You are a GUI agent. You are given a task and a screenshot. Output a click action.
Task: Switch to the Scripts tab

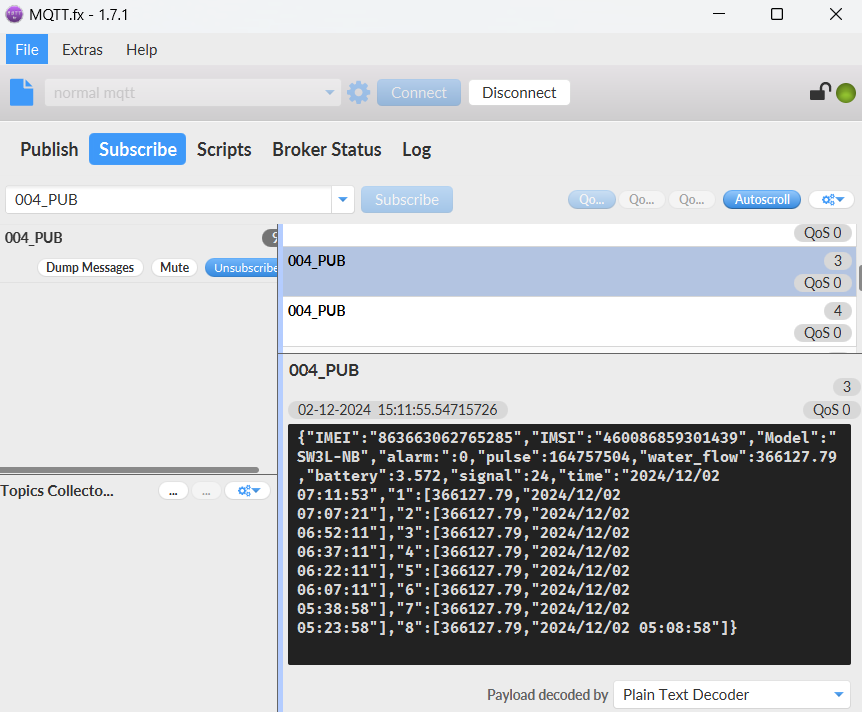tap(224, 150)
